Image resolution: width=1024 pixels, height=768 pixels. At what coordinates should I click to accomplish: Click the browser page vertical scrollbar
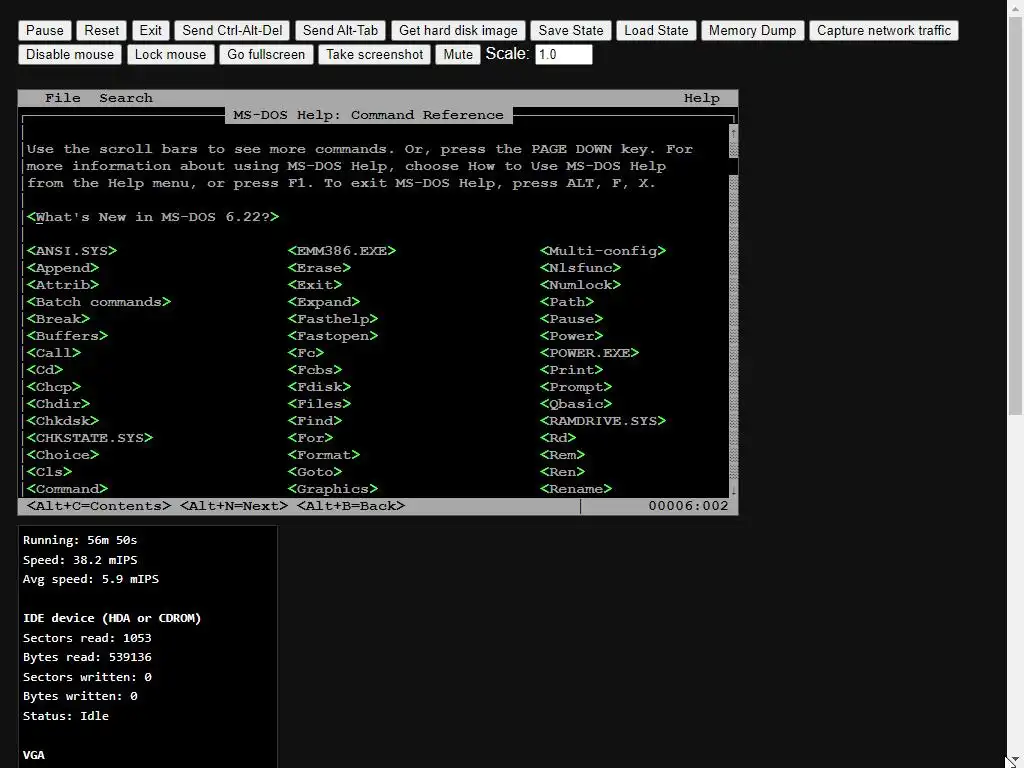(1015, 216)
